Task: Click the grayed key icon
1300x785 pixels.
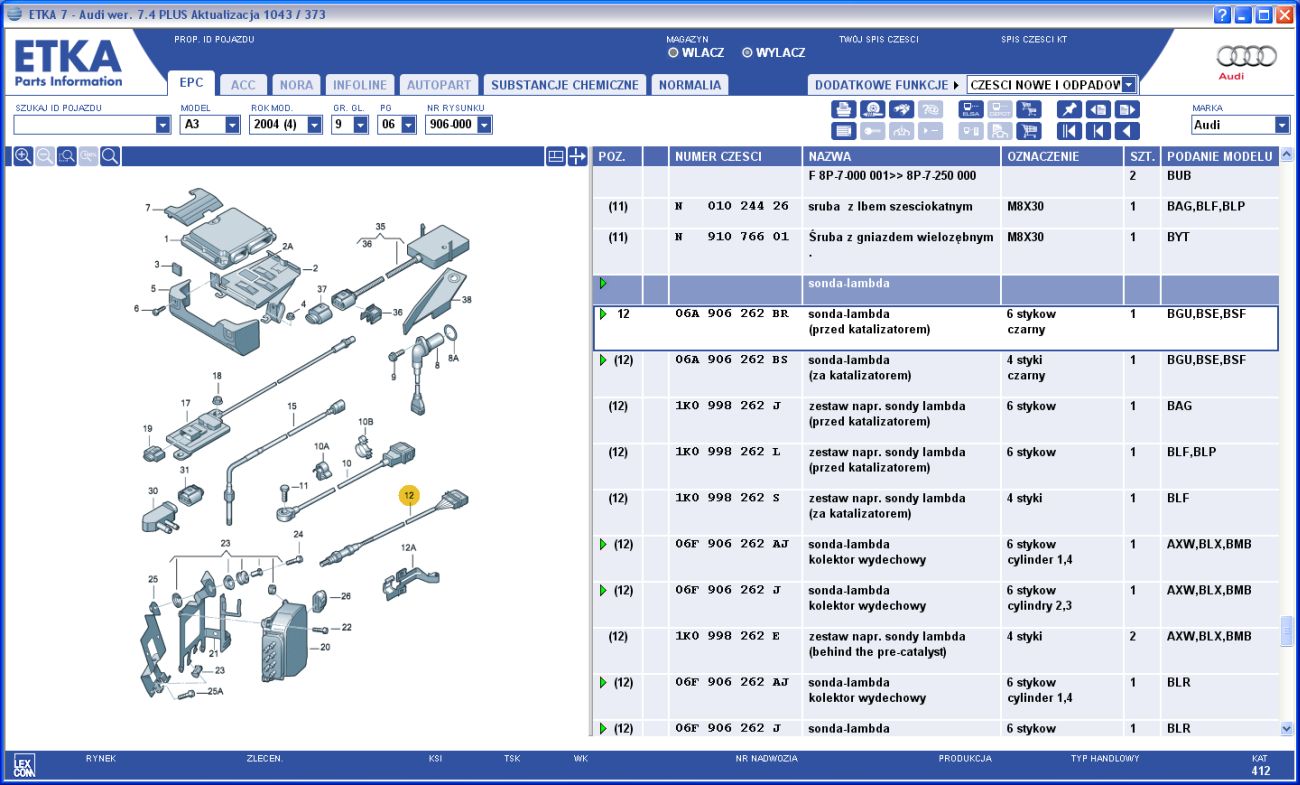Action: pos(873,131)
